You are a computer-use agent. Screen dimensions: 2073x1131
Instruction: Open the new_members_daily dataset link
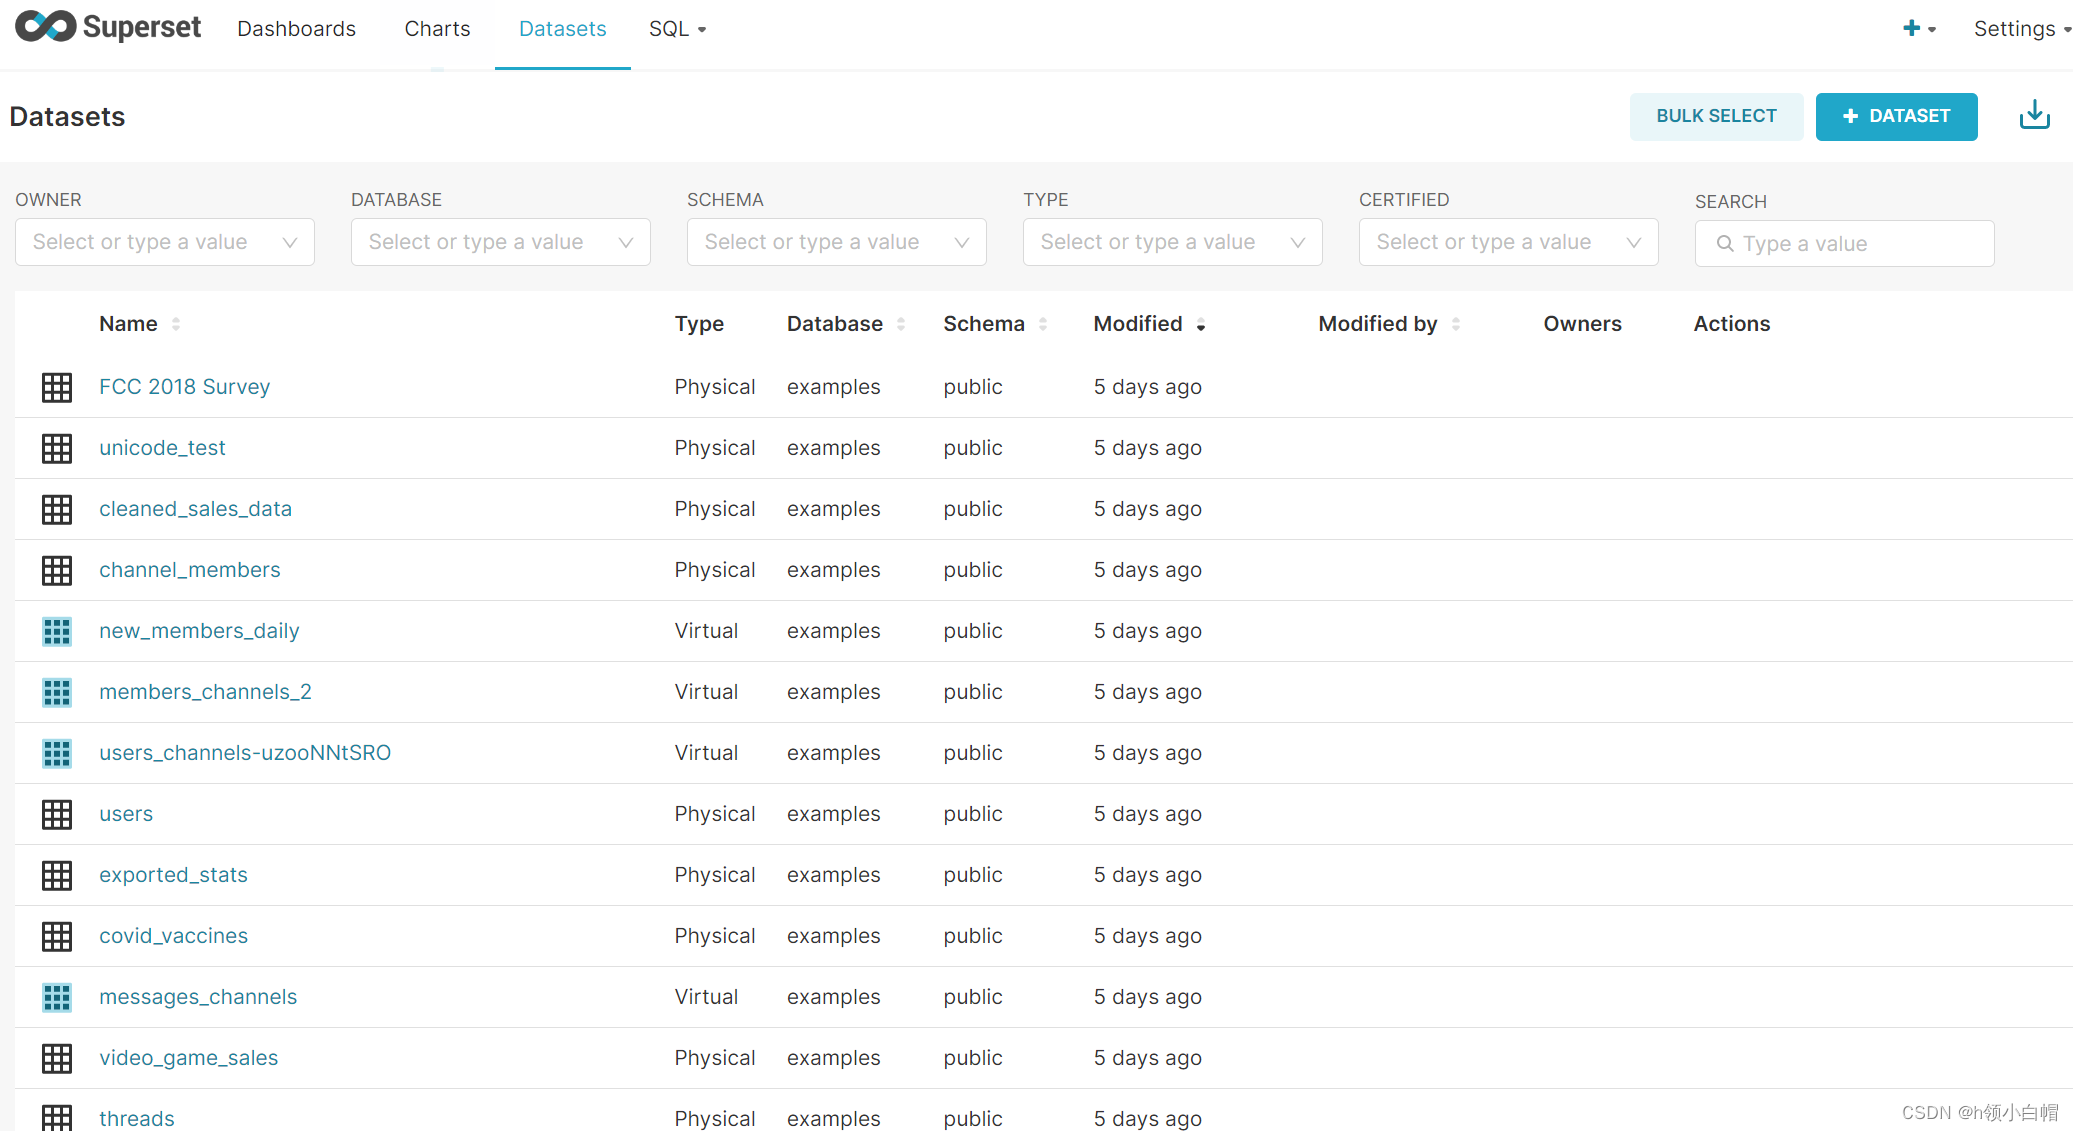click(x=199, y=631)
